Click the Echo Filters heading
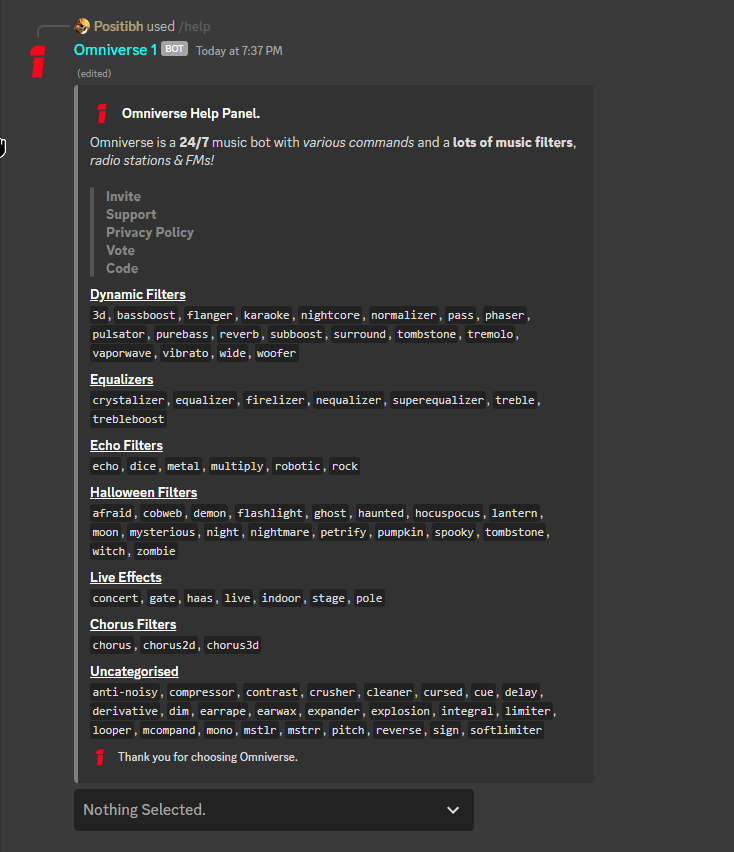This screenshot has height=852, width=734. click(126, 446)
